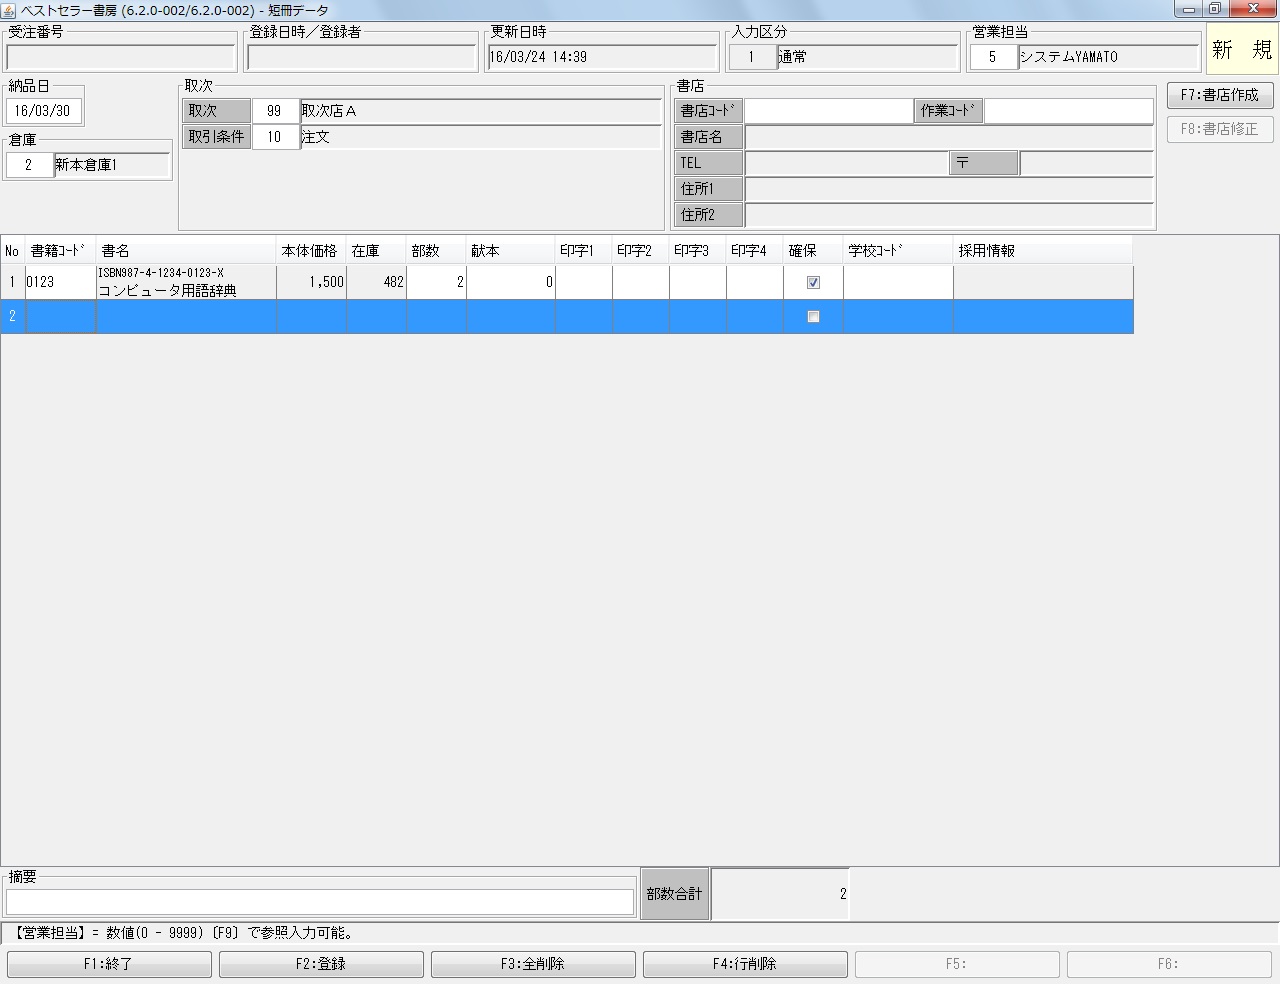
Task: Focus the 作業コード input field
Action: (1068, 111)
